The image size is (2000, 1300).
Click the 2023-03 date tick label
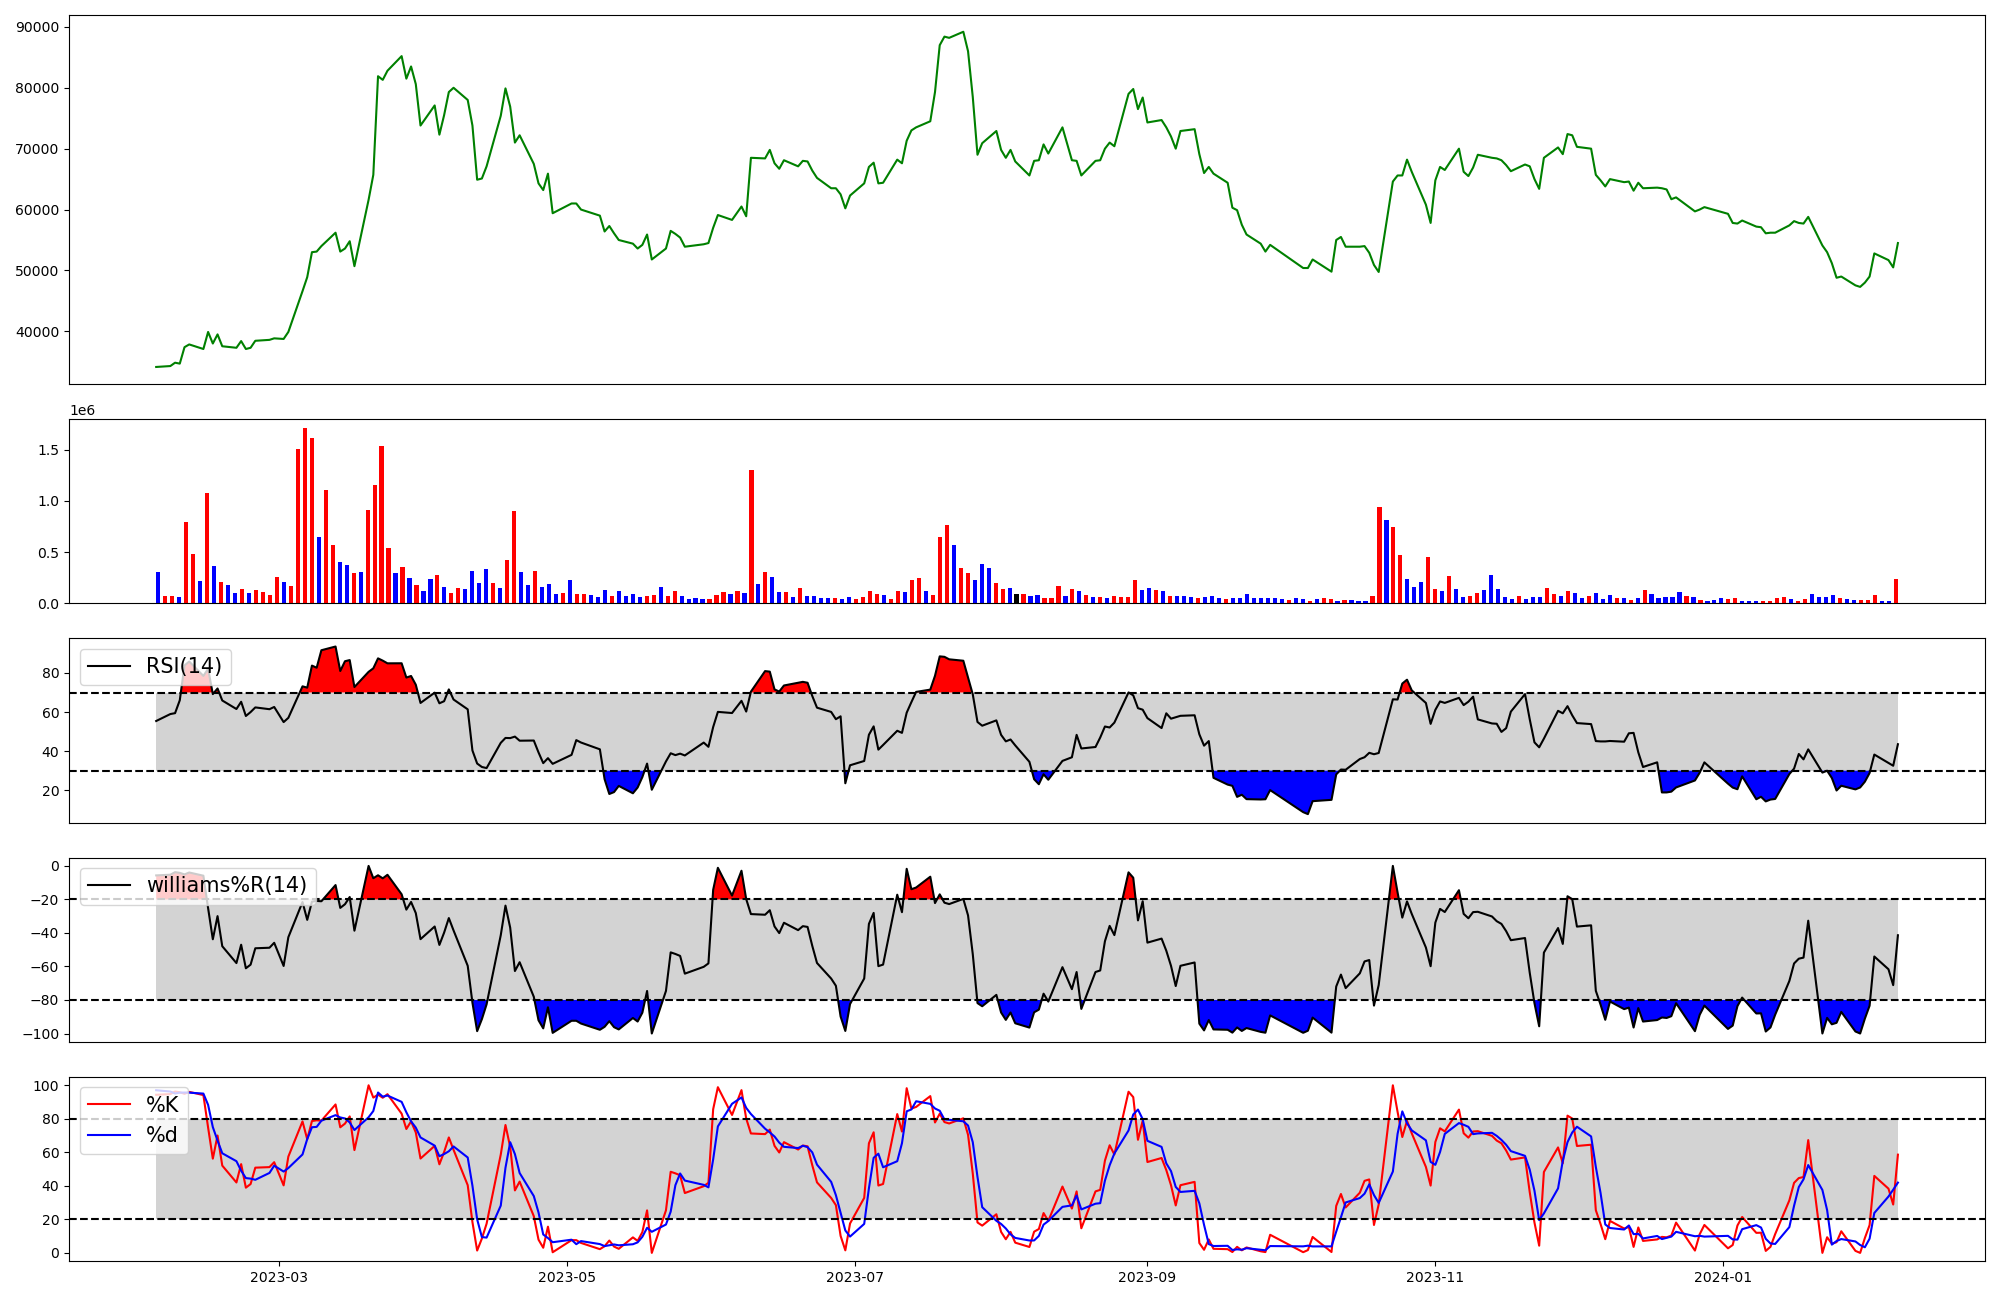click(x=279, y=1277)
